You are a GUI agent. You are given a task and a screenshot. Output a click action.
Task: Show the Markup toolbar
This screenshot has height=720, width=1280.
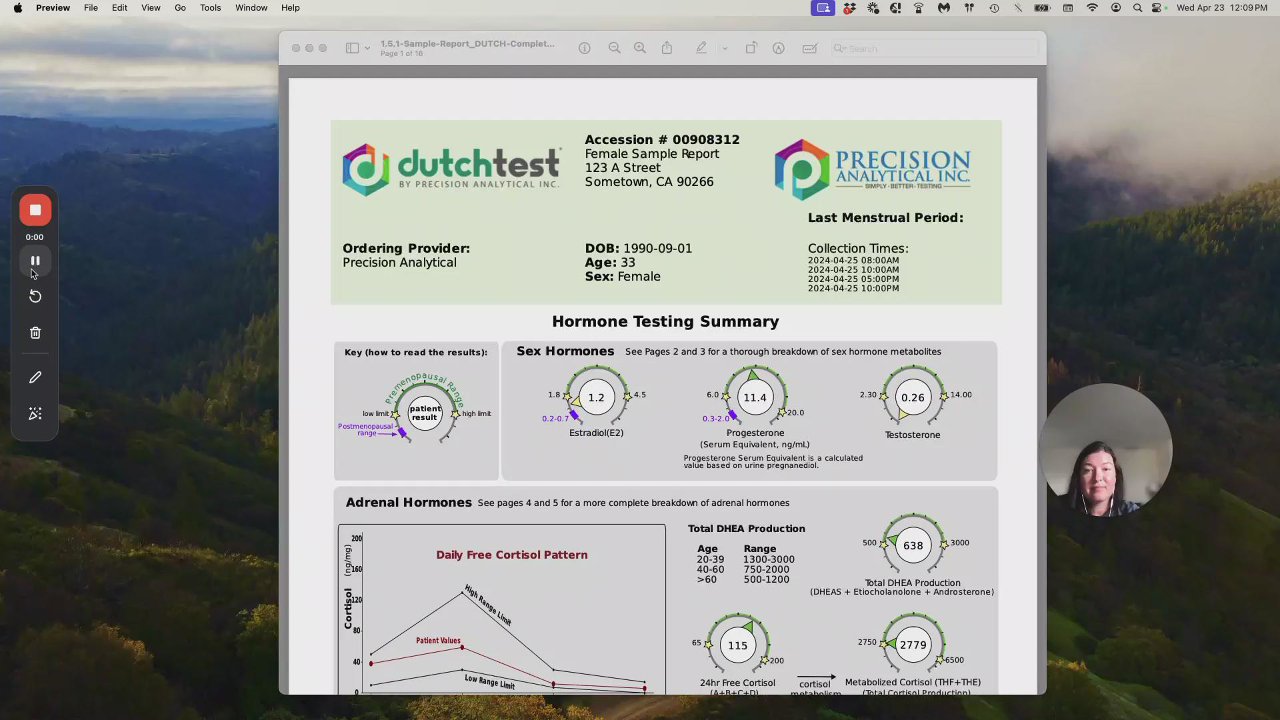point(778,48)
